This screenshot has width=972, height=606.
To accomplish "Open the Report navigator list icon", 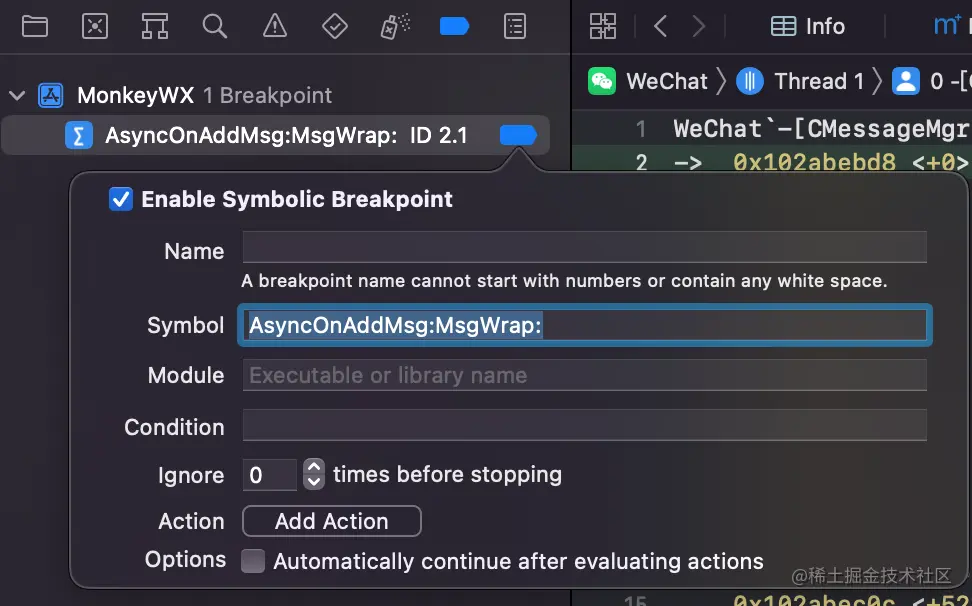I will [x=515, y=27].
